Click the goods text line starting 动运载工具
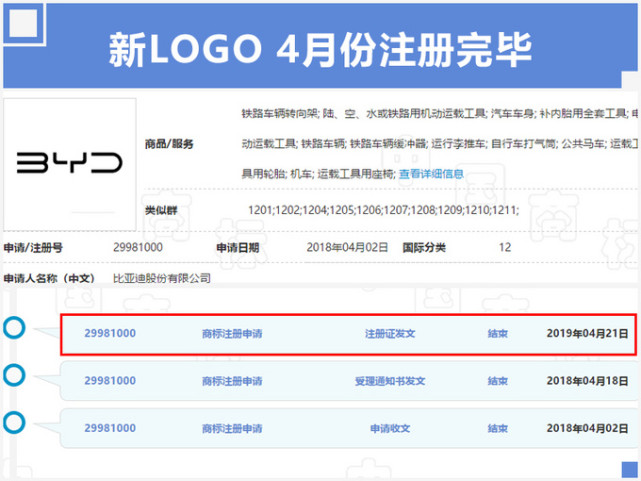This screenshot has width=641, height=481. click(x=439, y=144)
